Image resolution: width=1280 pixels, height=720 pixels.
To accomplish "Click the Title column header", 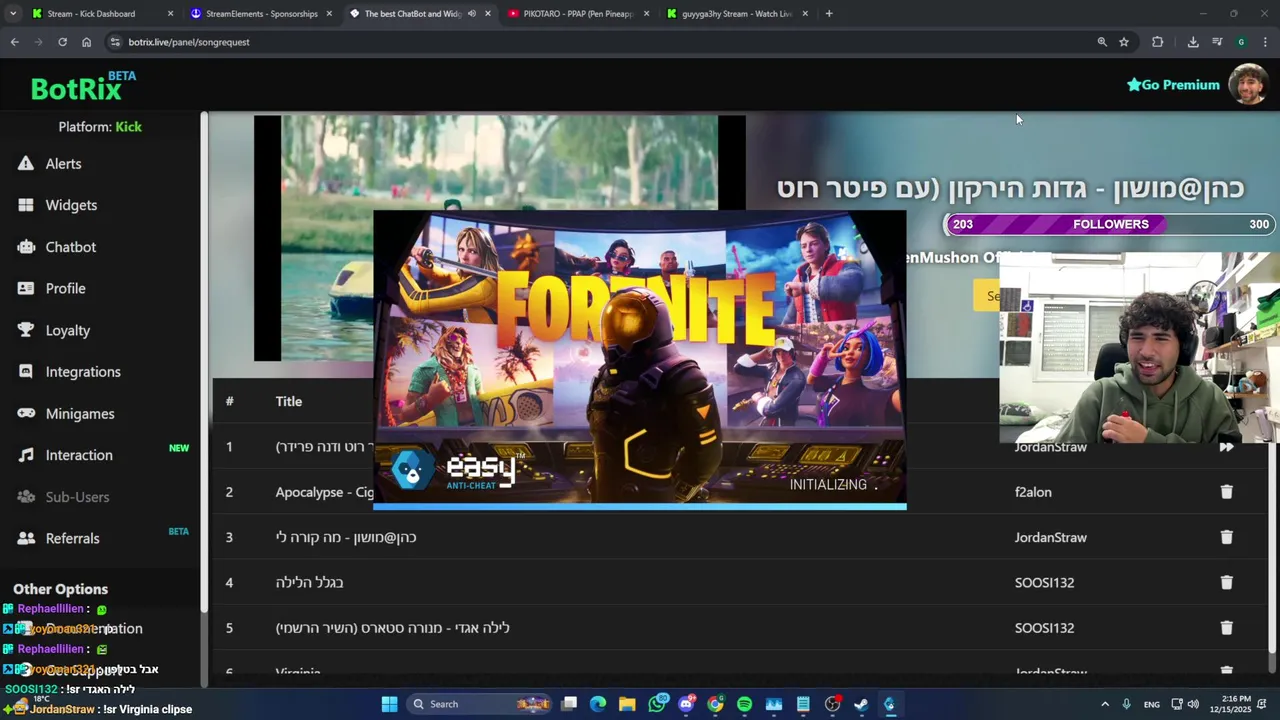I will (289, 401).
